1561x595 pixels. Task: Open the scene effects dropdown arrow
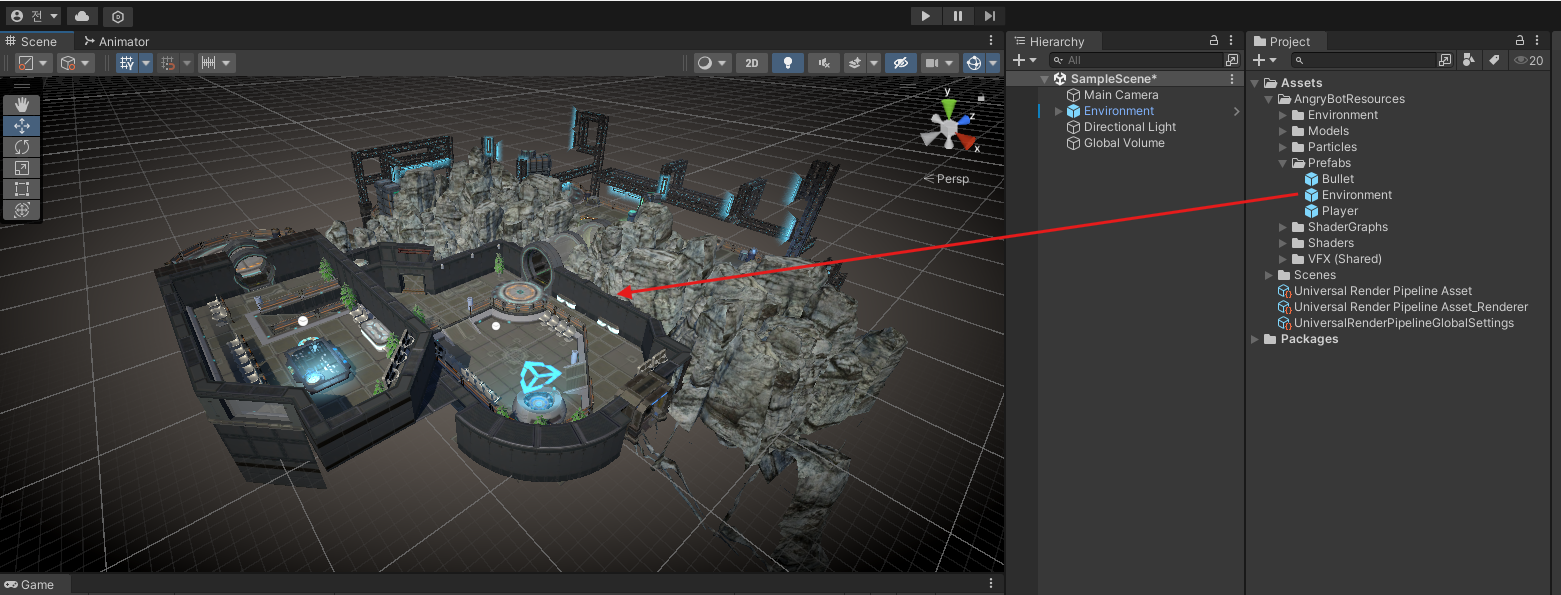[x=874, y=63]
